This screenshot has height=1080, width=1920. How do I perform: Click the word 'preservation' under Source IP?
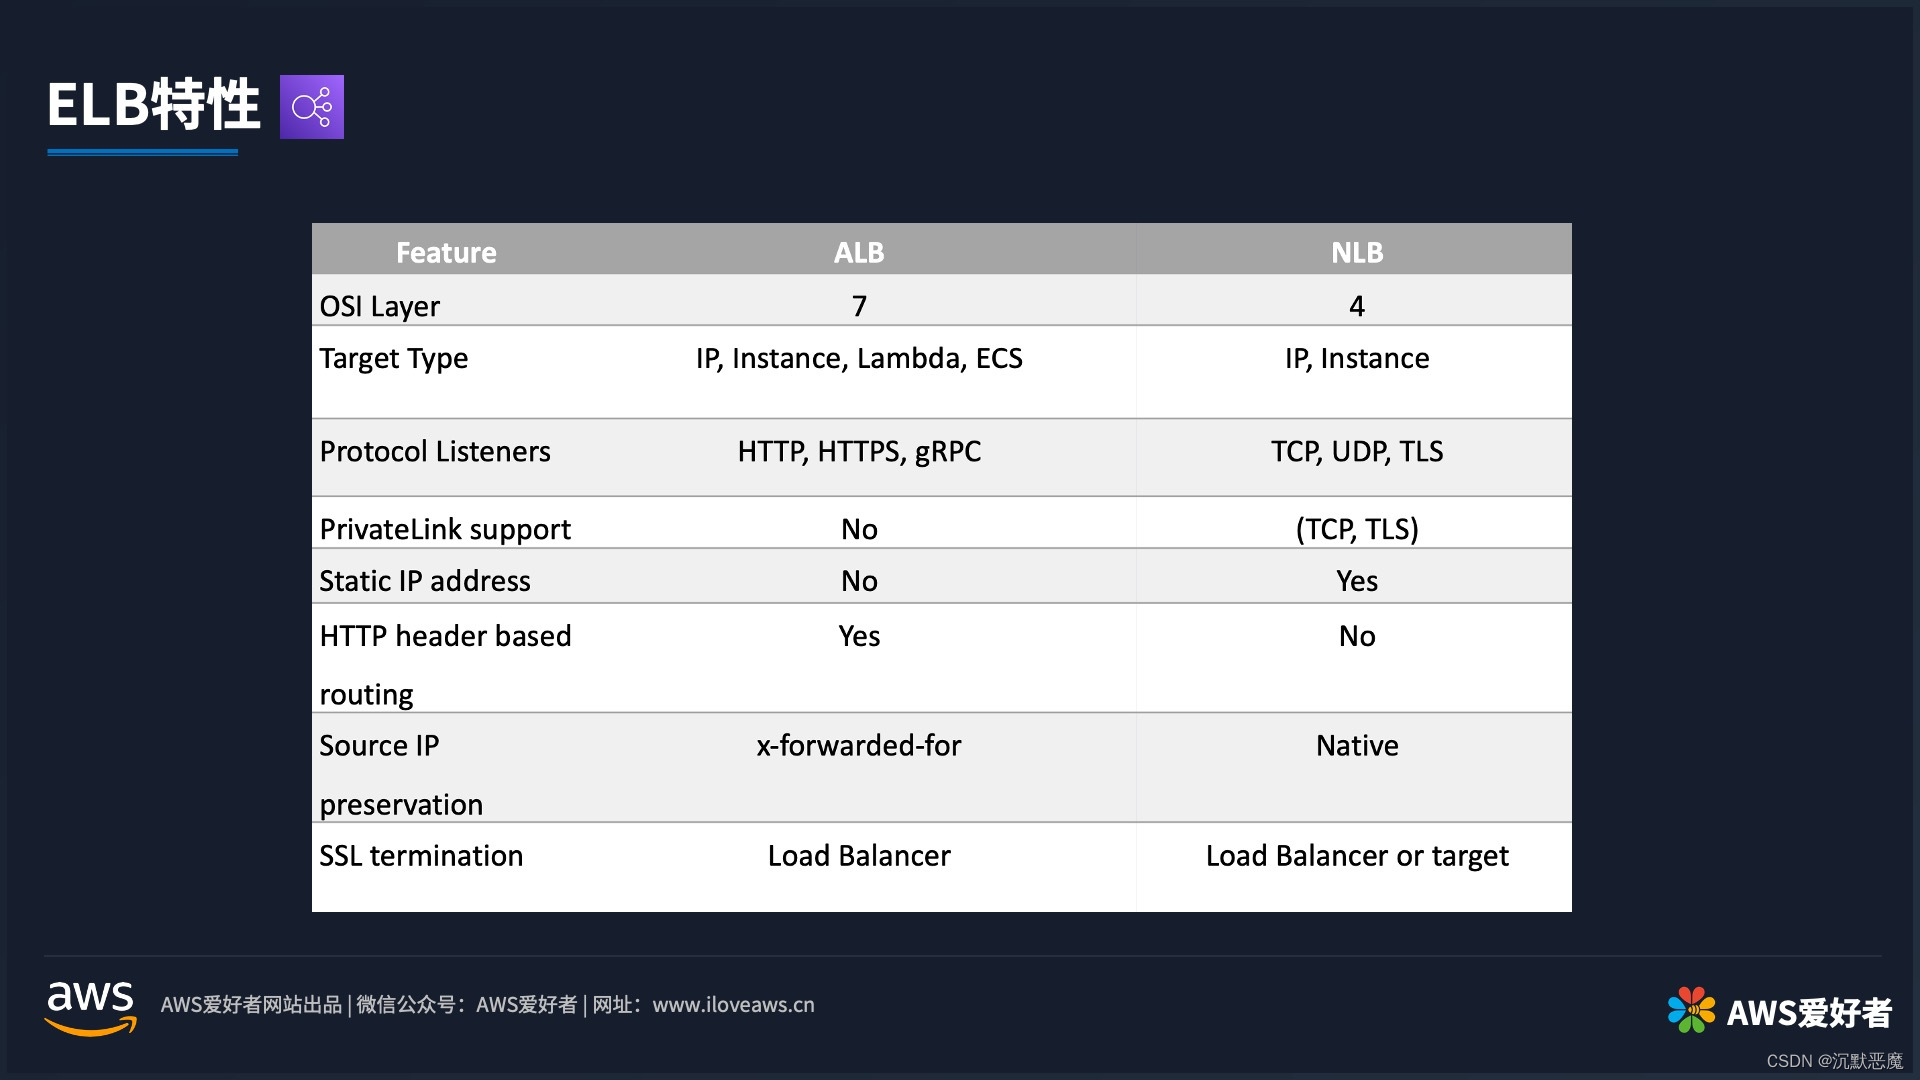[401, 805]
